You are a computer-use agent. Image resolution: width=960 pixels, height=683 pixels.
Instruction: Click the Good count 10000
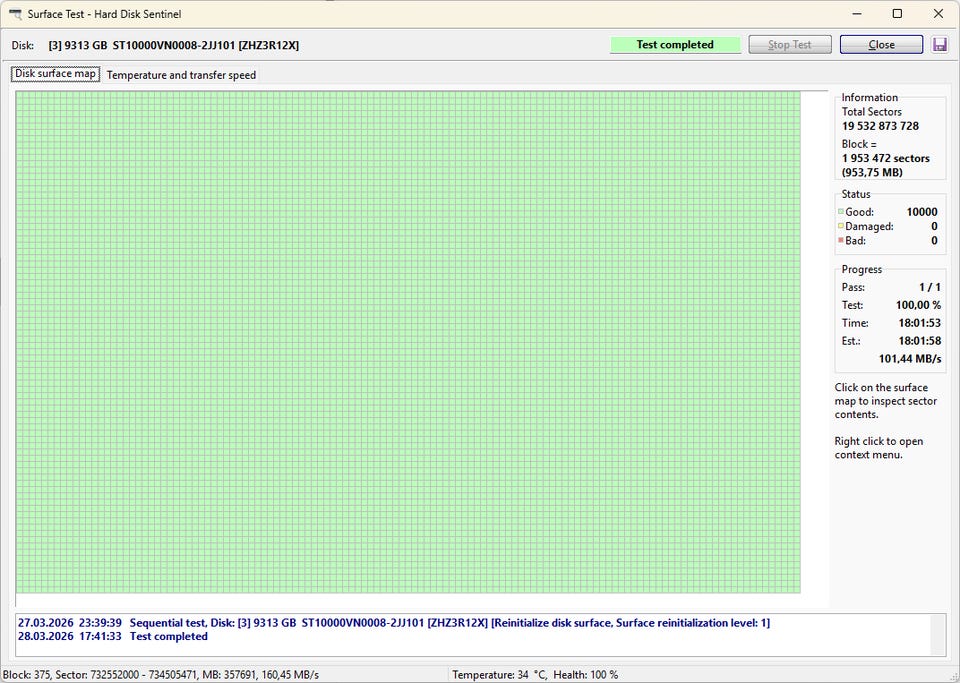(921, 212)
